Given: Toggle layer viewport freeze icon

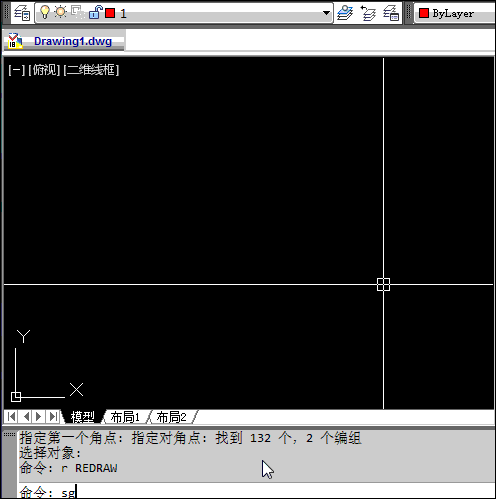Looking at the screenshot, I should (x=78, y=12).
